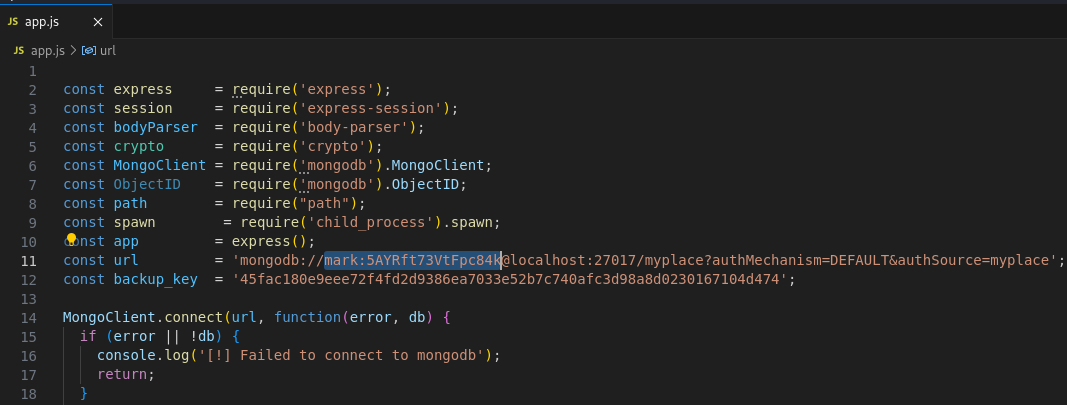Click the highlighted selection on the url line

[x=412, y=261]
